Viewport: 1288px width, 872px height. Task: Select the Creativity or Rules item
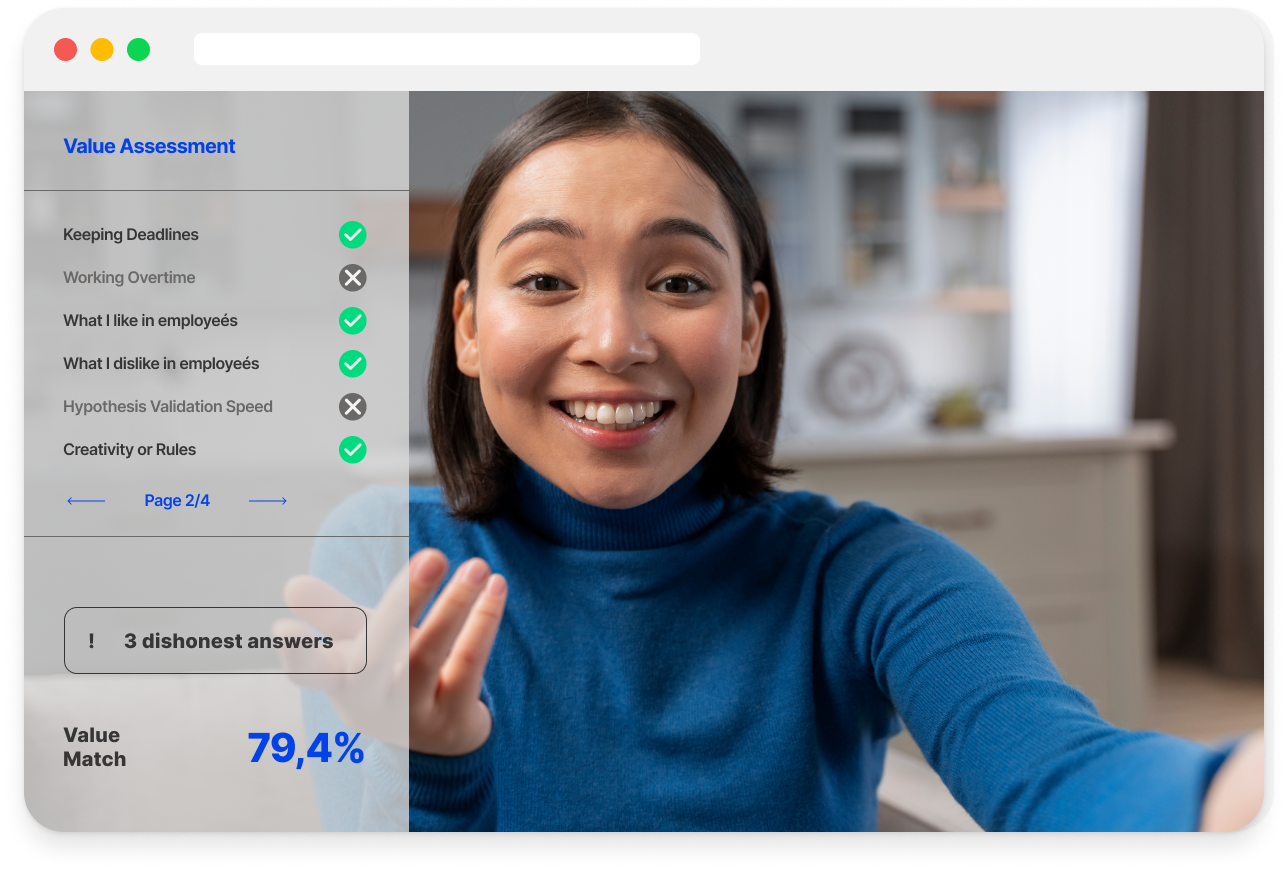click(x=130, y=450)
